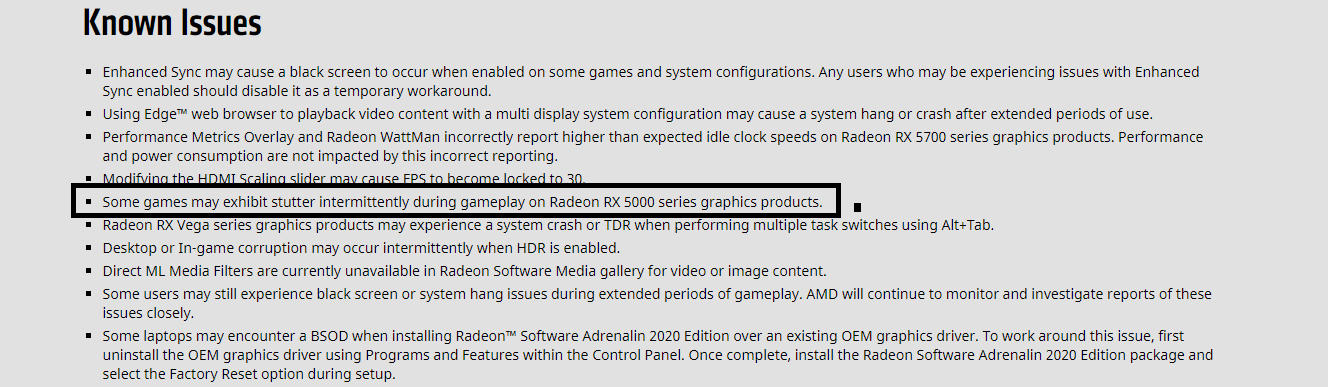Click bullet marker before Desktop or In-game corruption
Image resolution: width=1328 pixels, height=387 pixels.
pos(89,249)
